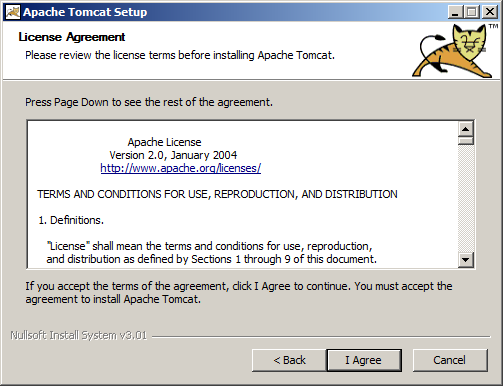Click the scroll up arrow of the license box
The height and width of the screenshot is (386, 503).
coord(466,129)
